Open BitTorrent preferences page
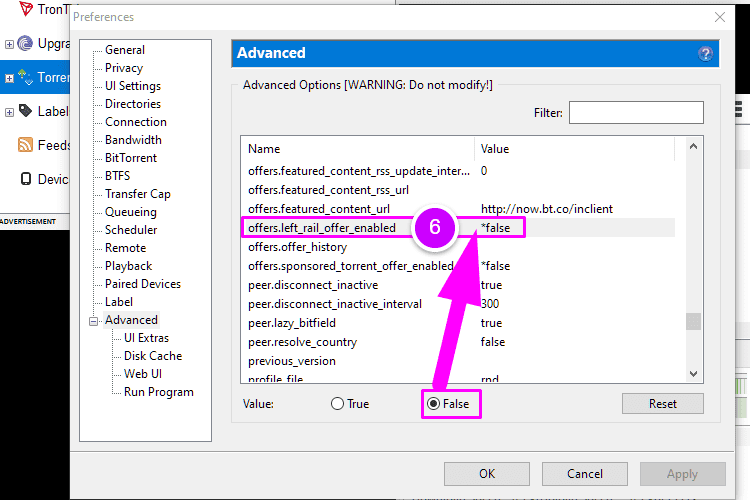750x500 pixels. [131, 158]
